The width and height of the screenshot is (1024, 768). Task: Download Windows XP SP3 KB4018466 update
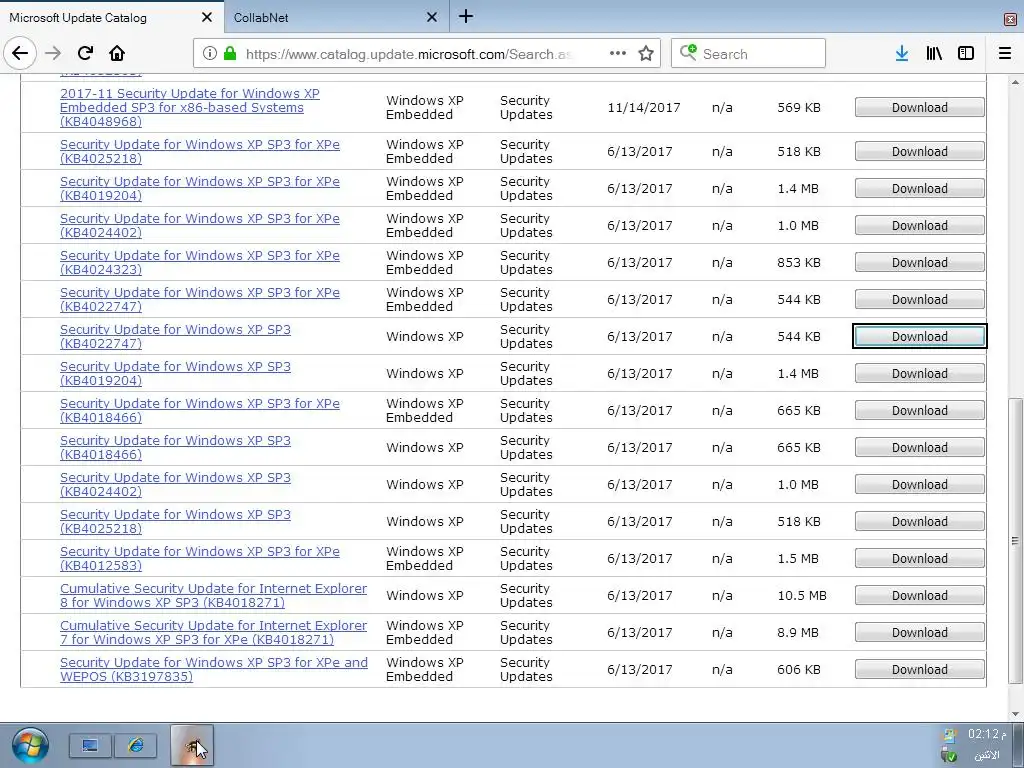[920, 447]
